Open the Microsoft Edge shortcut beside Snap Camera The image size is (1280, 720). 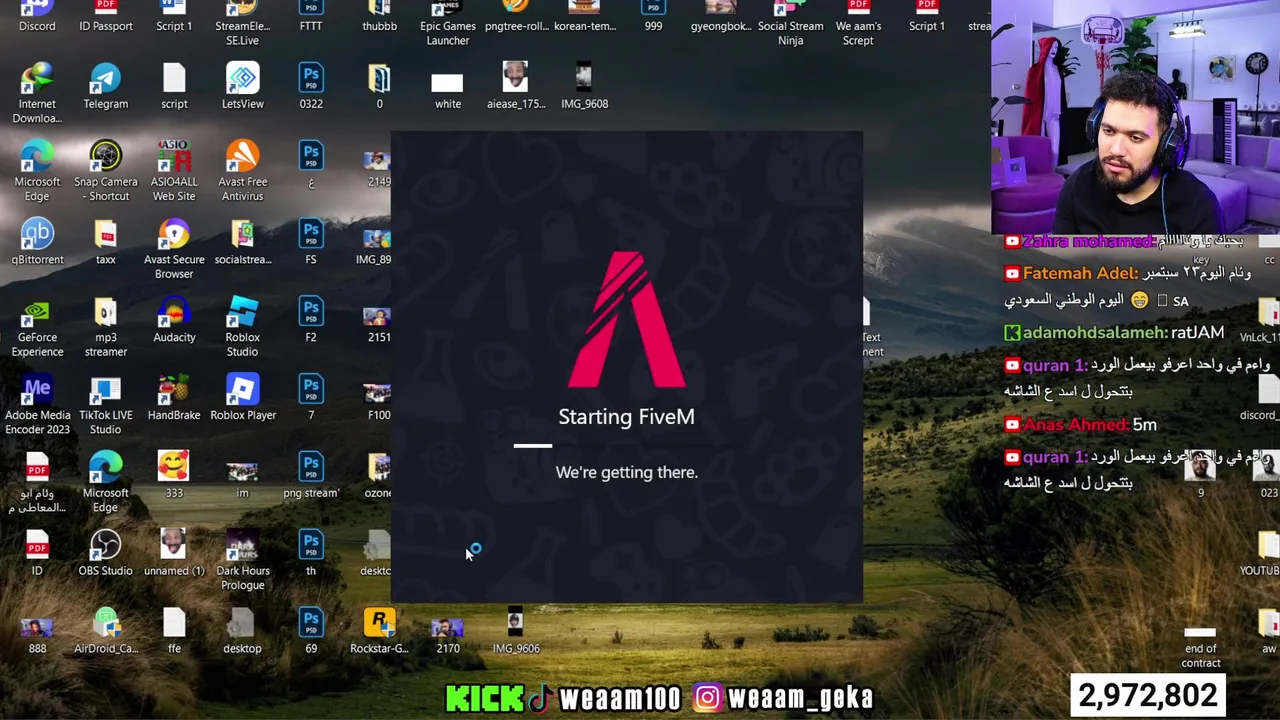(37, 171)
